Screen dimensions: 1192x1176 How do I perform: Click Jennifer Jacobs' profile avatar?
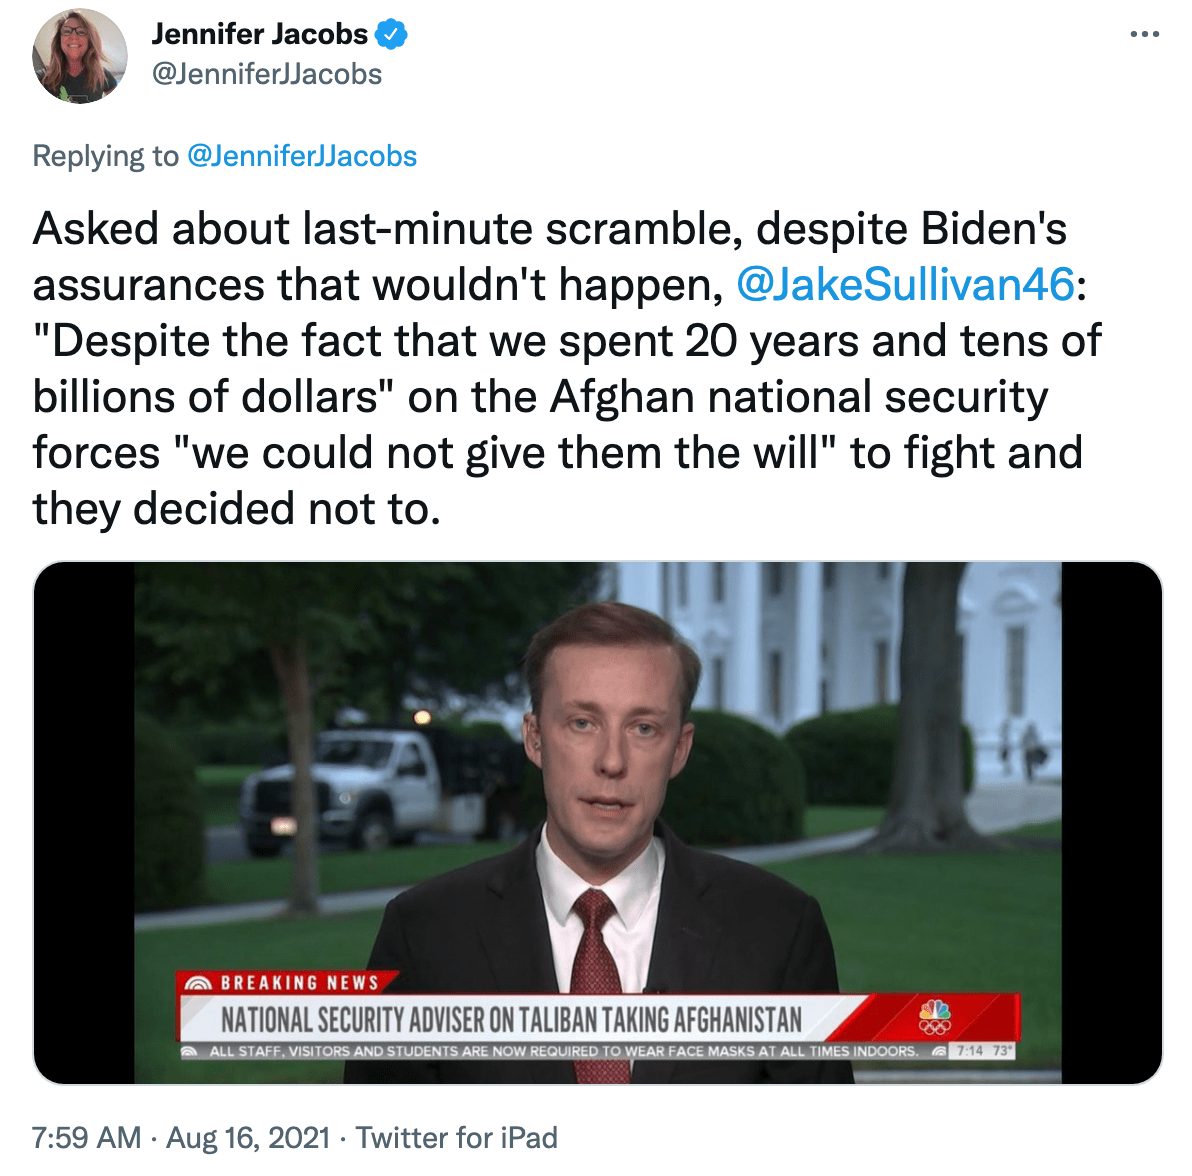80,55
